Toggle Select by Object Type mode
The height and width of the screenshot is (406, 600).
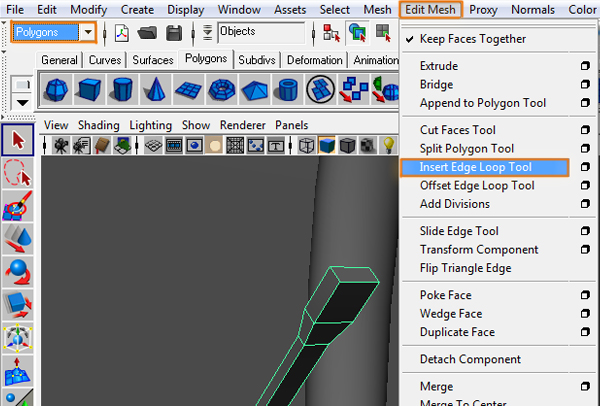coord(357,33)
